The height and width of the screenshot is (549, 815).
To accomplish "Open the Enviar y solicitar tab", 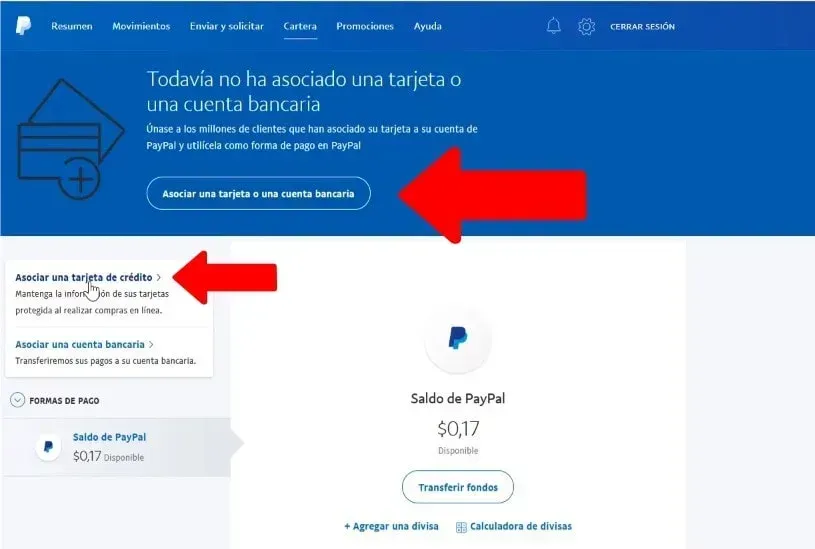I will click(x=227, y=27).
